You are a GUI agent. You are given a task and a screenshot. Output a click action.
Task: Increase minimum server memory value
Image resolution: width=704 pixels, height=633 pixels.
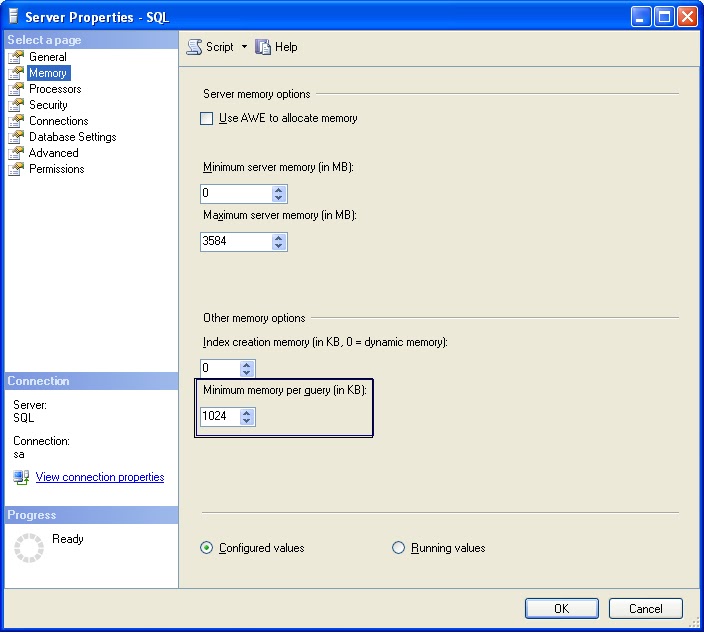click(x=279, y=190)
